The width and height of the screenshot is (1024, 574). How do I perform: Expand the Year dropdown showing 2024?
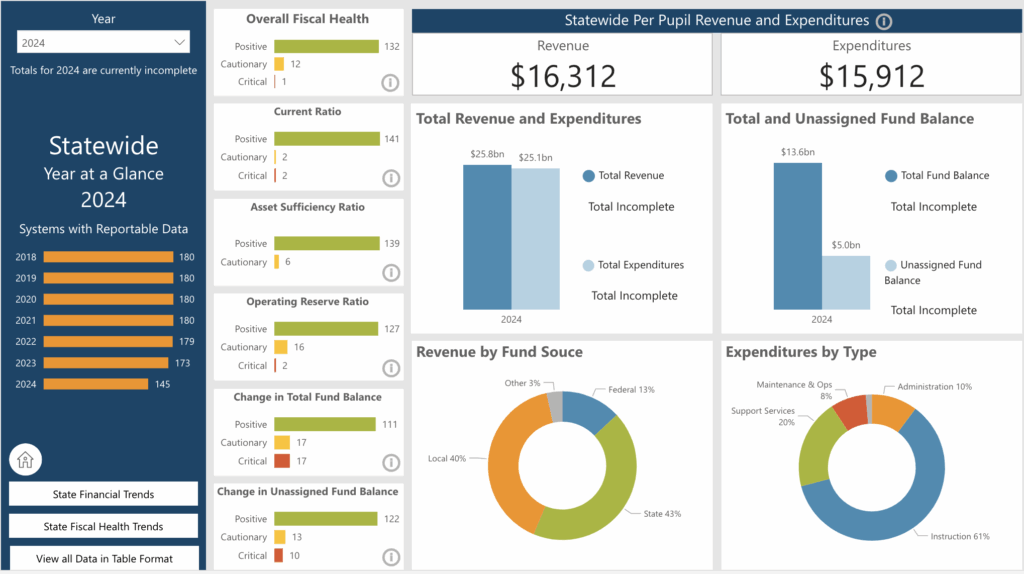[103, 42]
